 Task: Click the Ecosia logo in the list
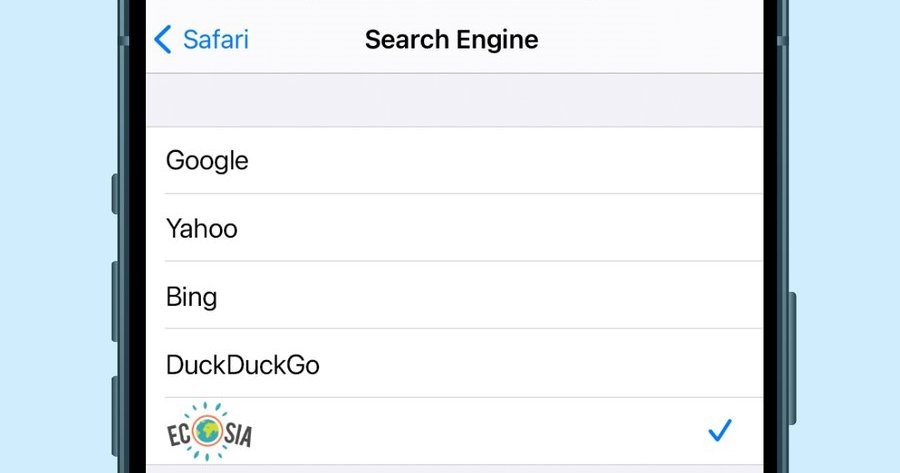pyautogui.click(x=210, y=431)
